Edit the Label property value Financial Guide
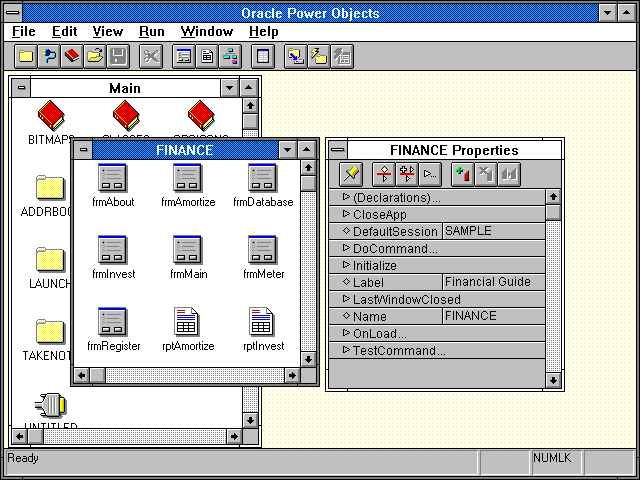The width and height of the screenshot is (640, 480). (x=493, y=283)
